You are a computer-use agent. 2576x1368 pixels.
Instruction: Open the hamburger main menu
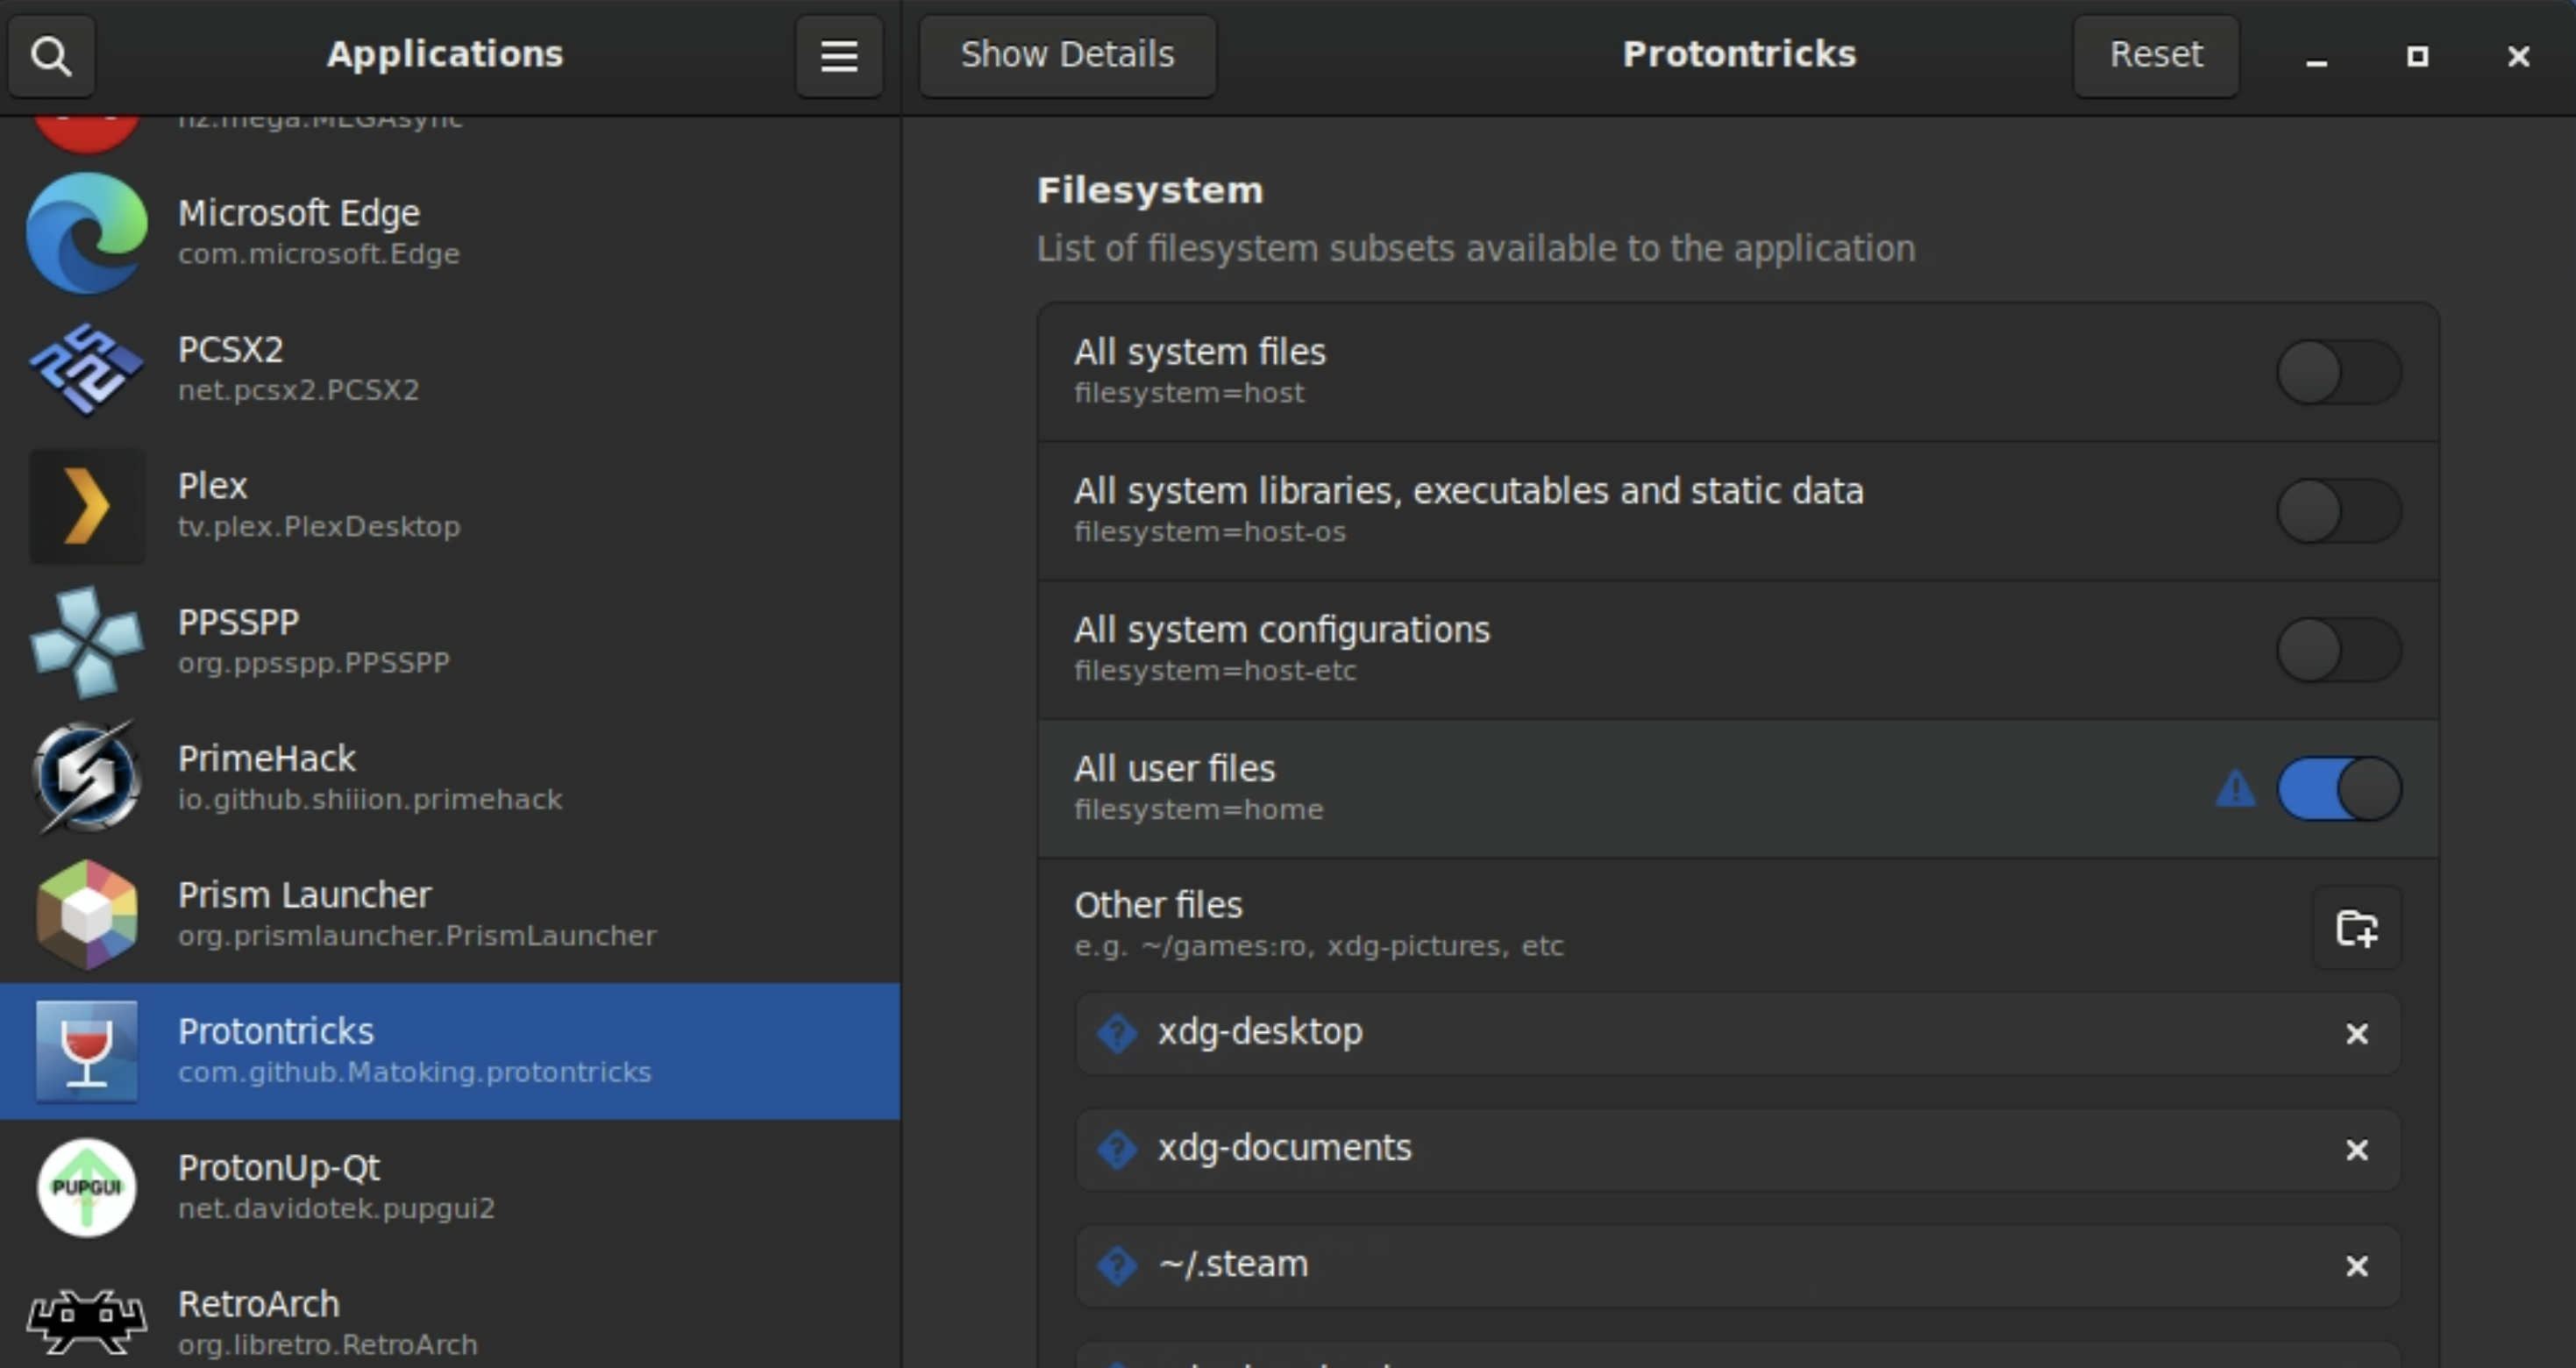(x=839, y=56)
